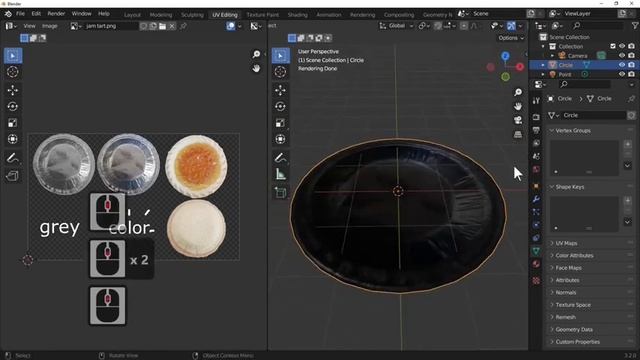Image resolution: width=640 pixels, height=360 pixels.
Task: Select the Cursor tool in 3D viewport toolbar
Action: [x=280, y=72]
